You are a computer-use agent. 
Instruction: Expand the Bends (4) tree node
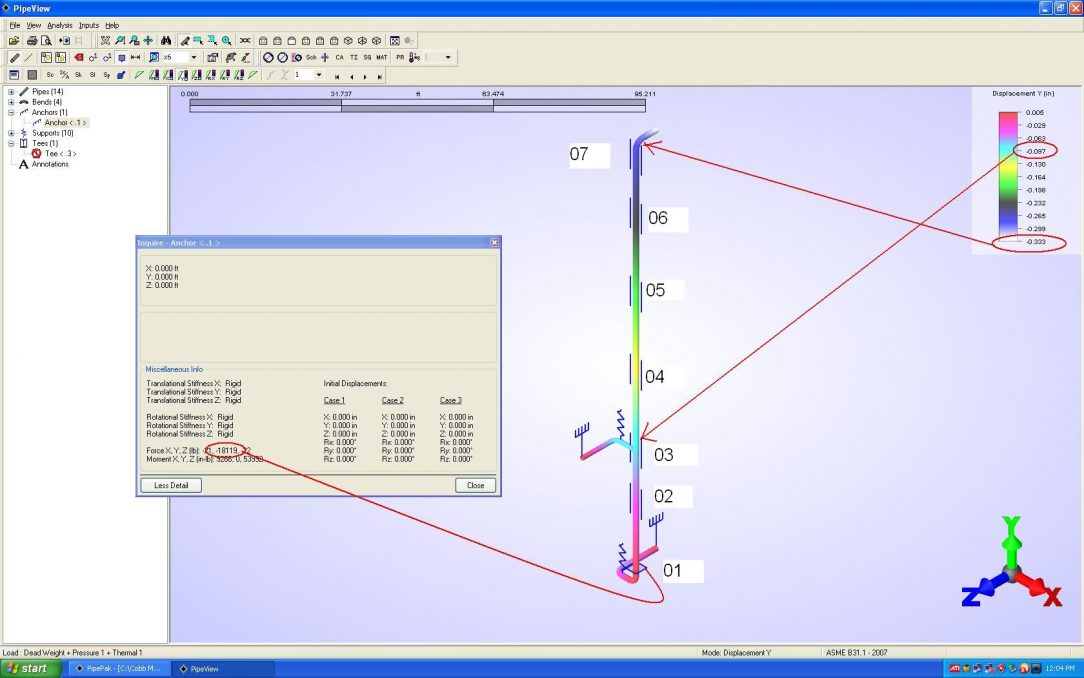pyautogui.click(x=11, y=102)
